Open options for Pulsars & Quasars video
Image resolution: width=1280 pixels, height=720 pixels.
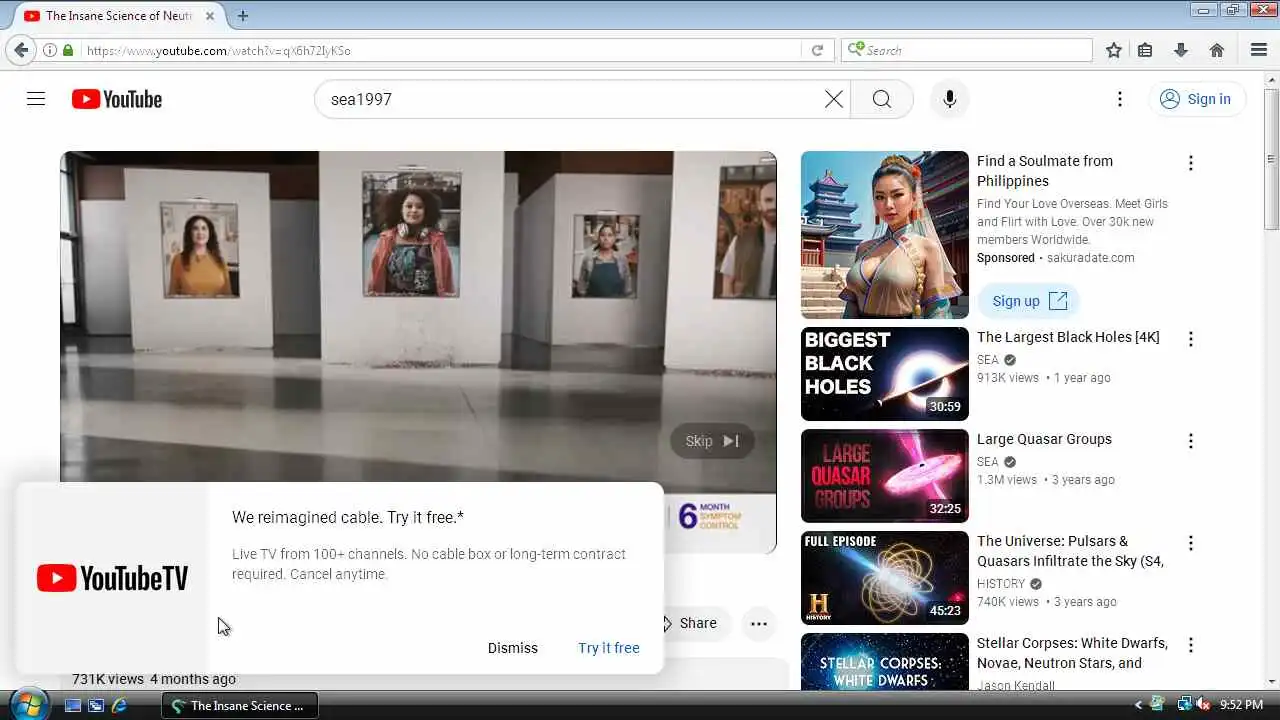1190,543
